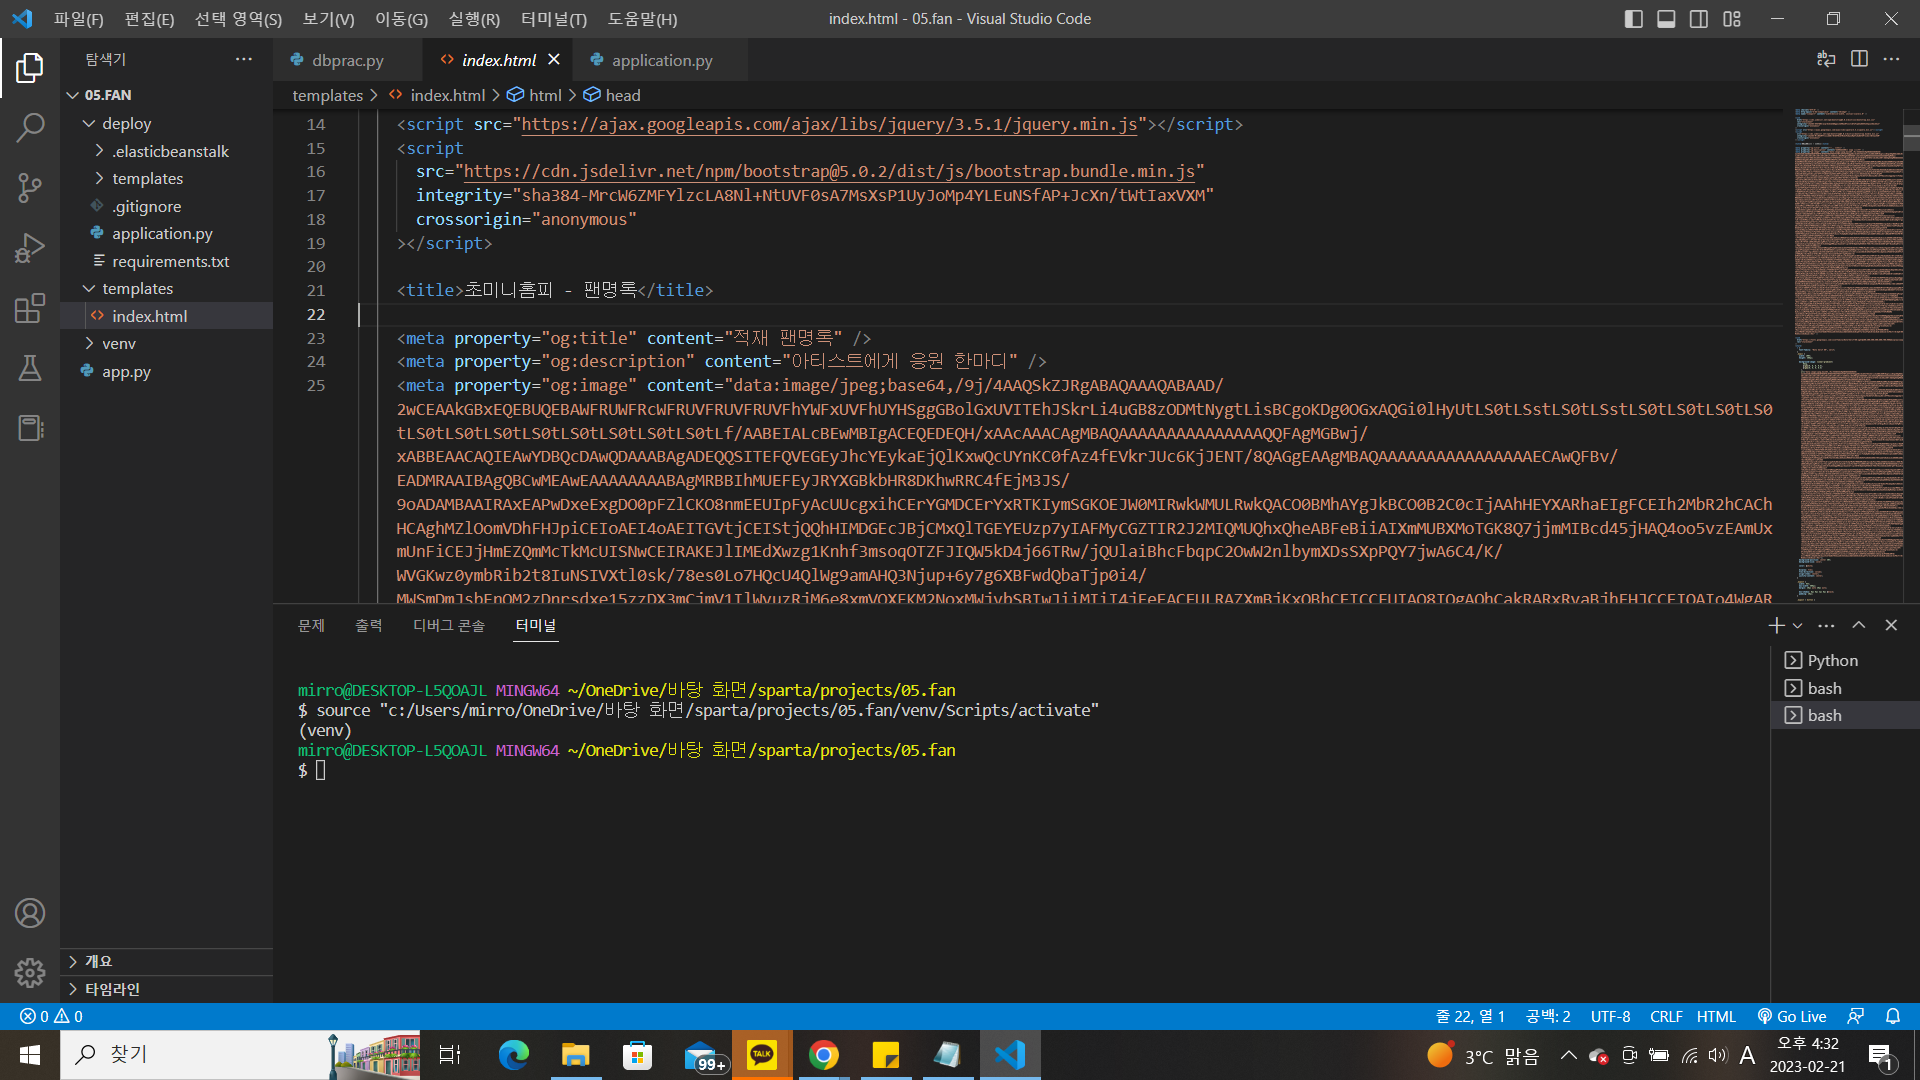Open the notebook-style activity bar icon below Testing

pyautogui.click(x=30, y=428)
